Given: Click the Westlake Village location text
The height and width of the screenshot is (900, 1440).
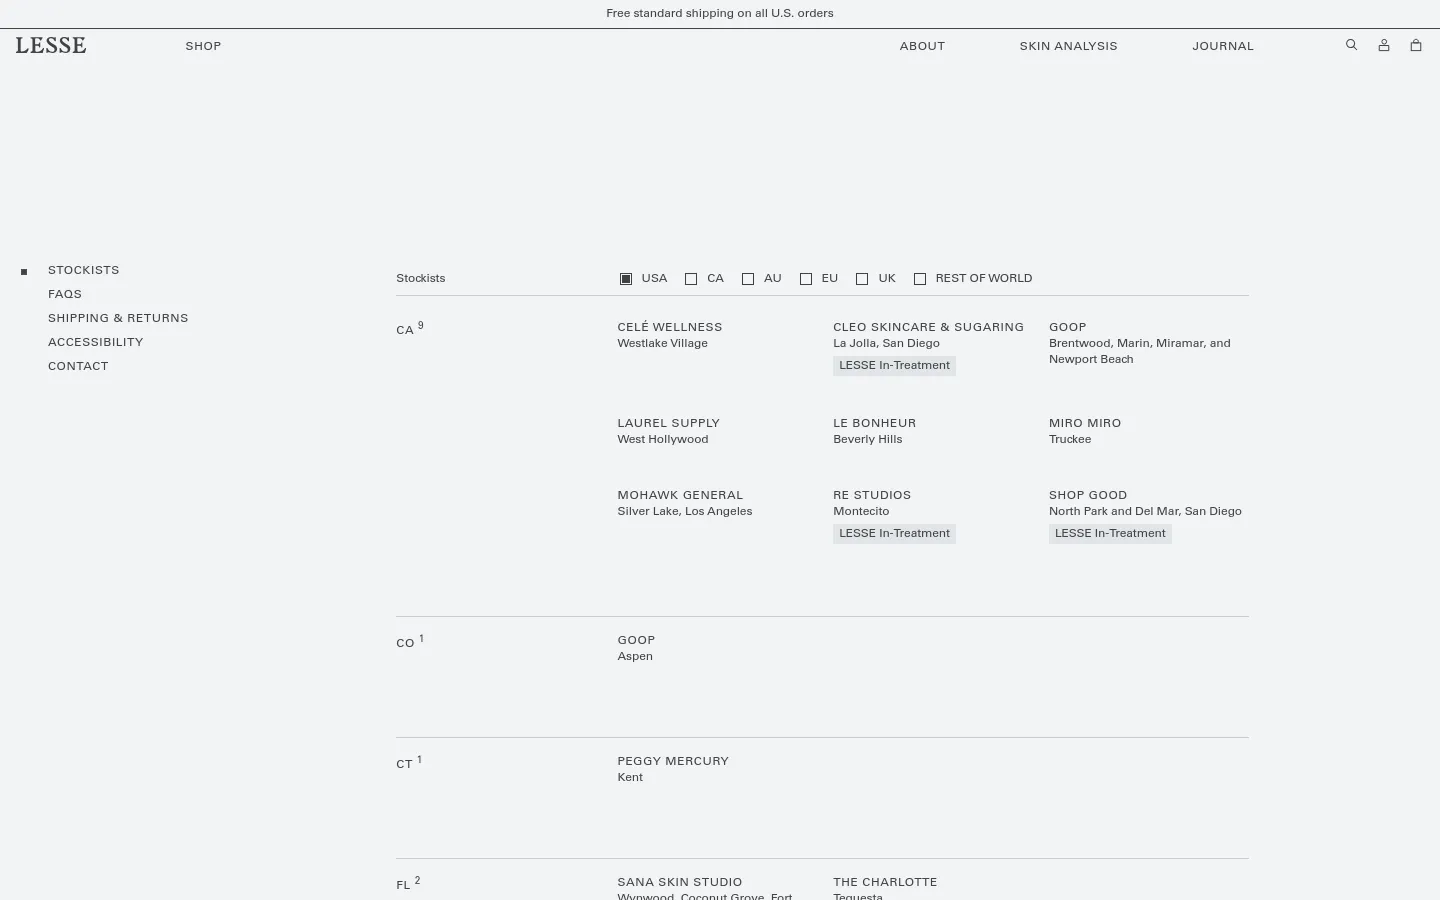Looking at the screenshot, I should point(662,343).
